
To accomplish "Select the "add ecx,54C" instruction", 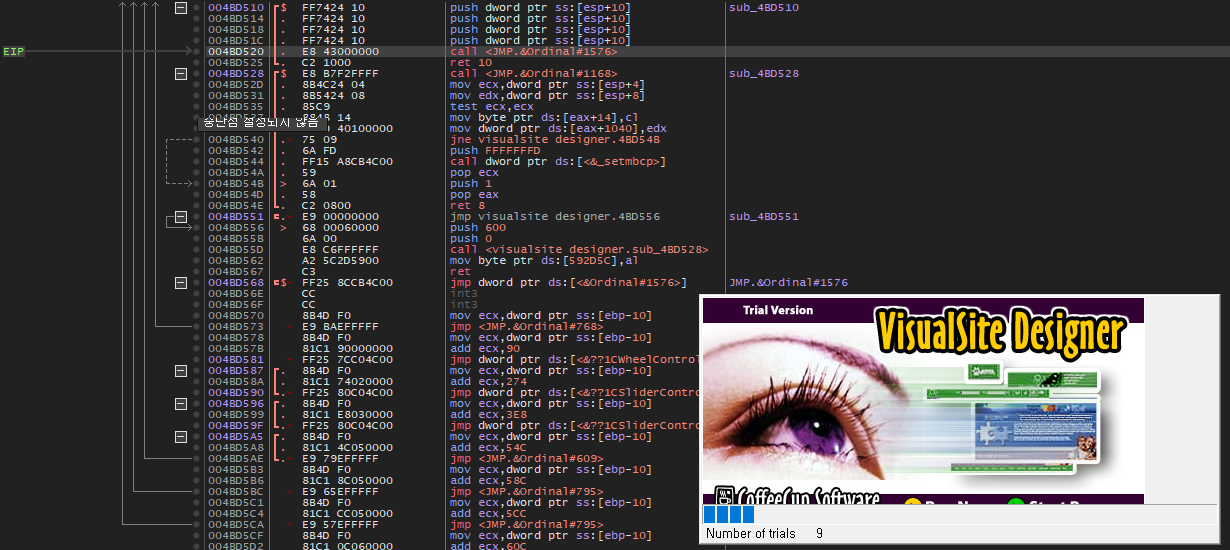I will (x=486, y=447).
